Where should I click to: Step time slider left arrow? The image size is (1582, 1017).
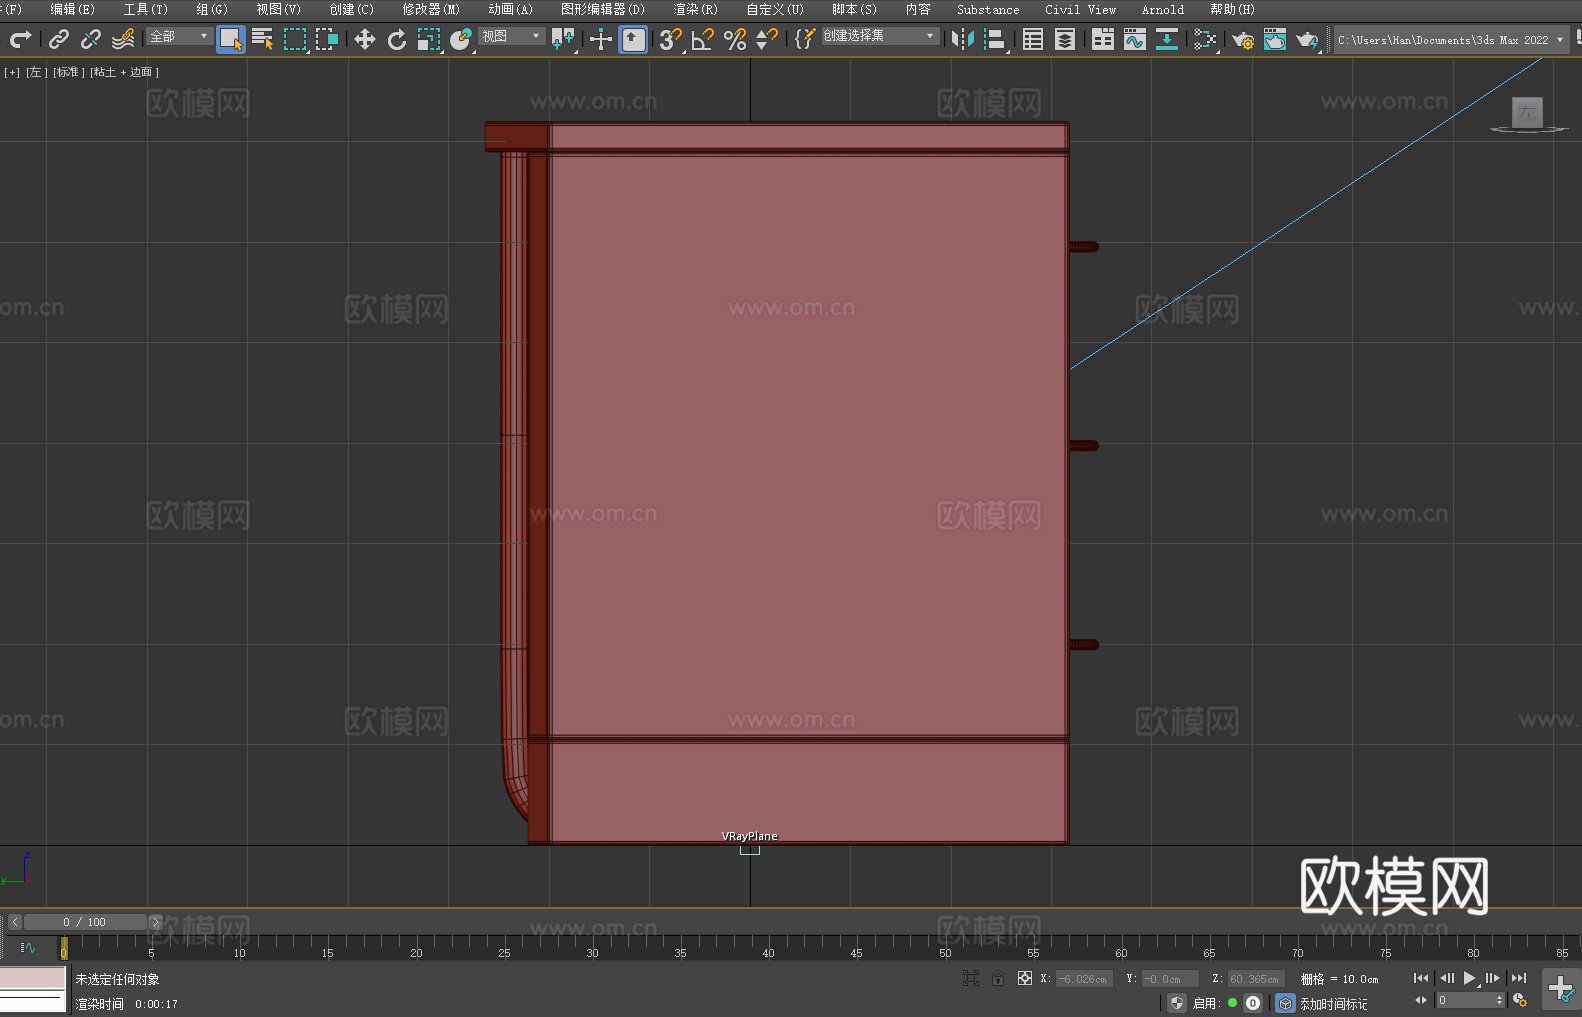click(x=15, y=922)
